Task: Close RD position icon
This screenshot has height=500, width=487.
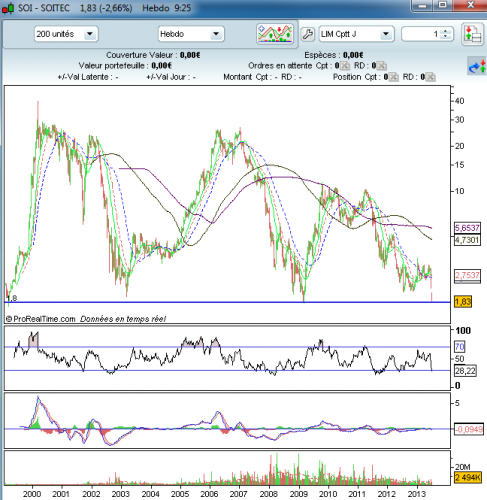Action: pos(430,77)
